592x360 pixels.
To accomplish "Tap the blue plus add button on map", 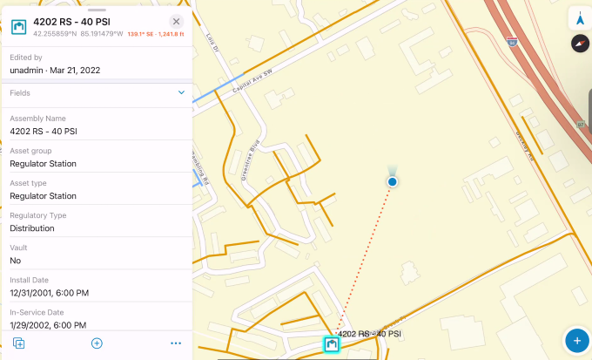I will point(577,341).
